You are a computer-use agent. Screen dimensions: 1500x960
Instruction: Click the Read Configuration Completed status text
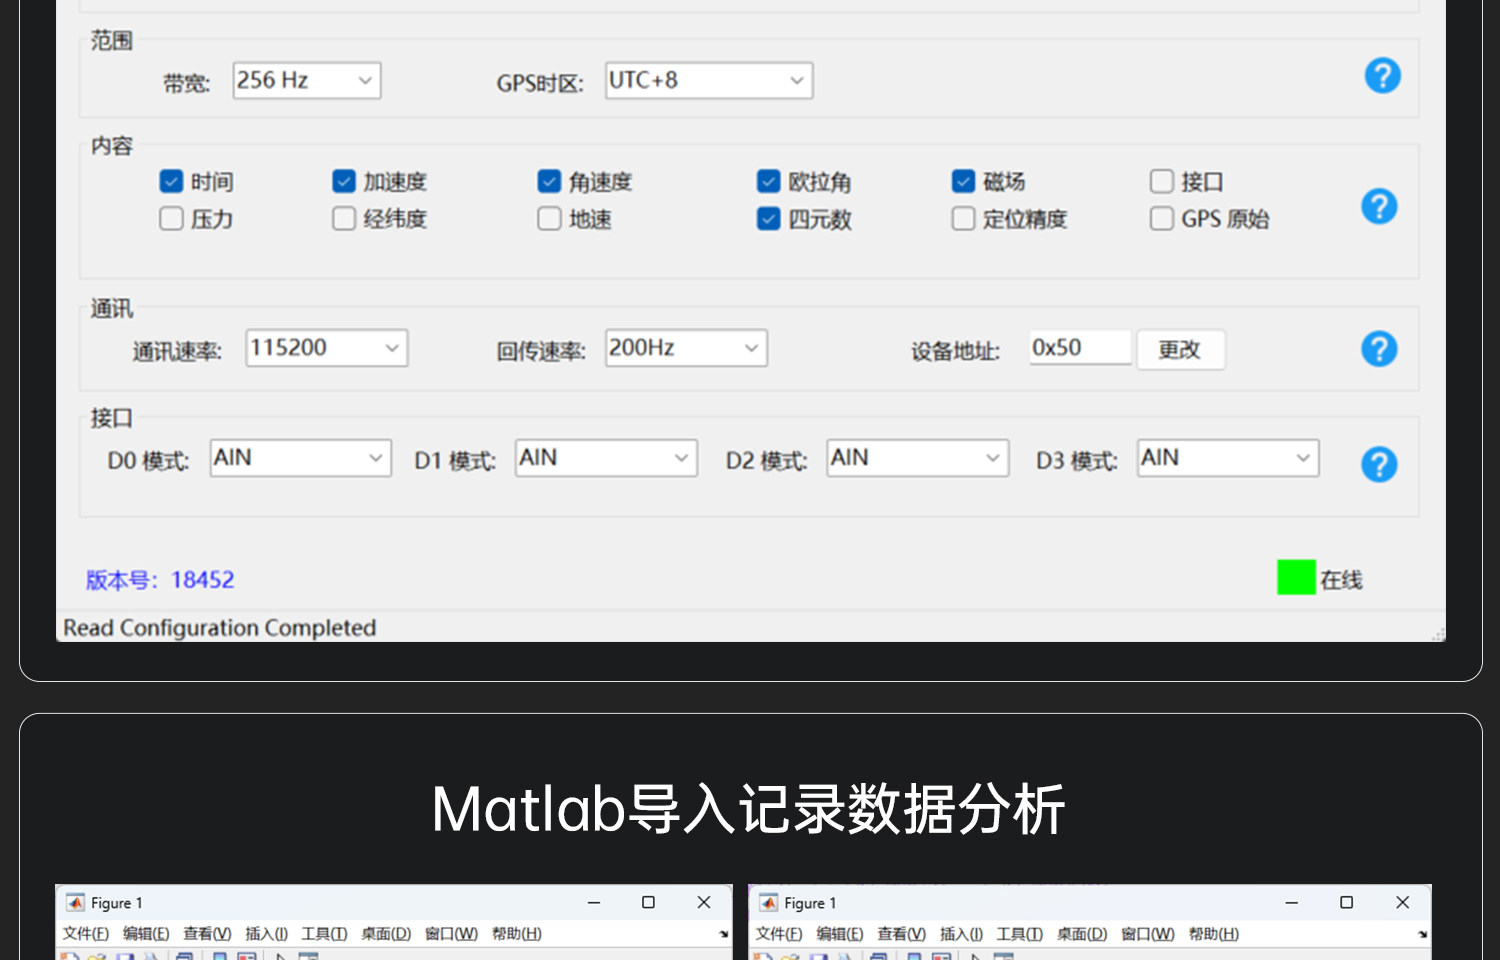[x=220, y=628]
